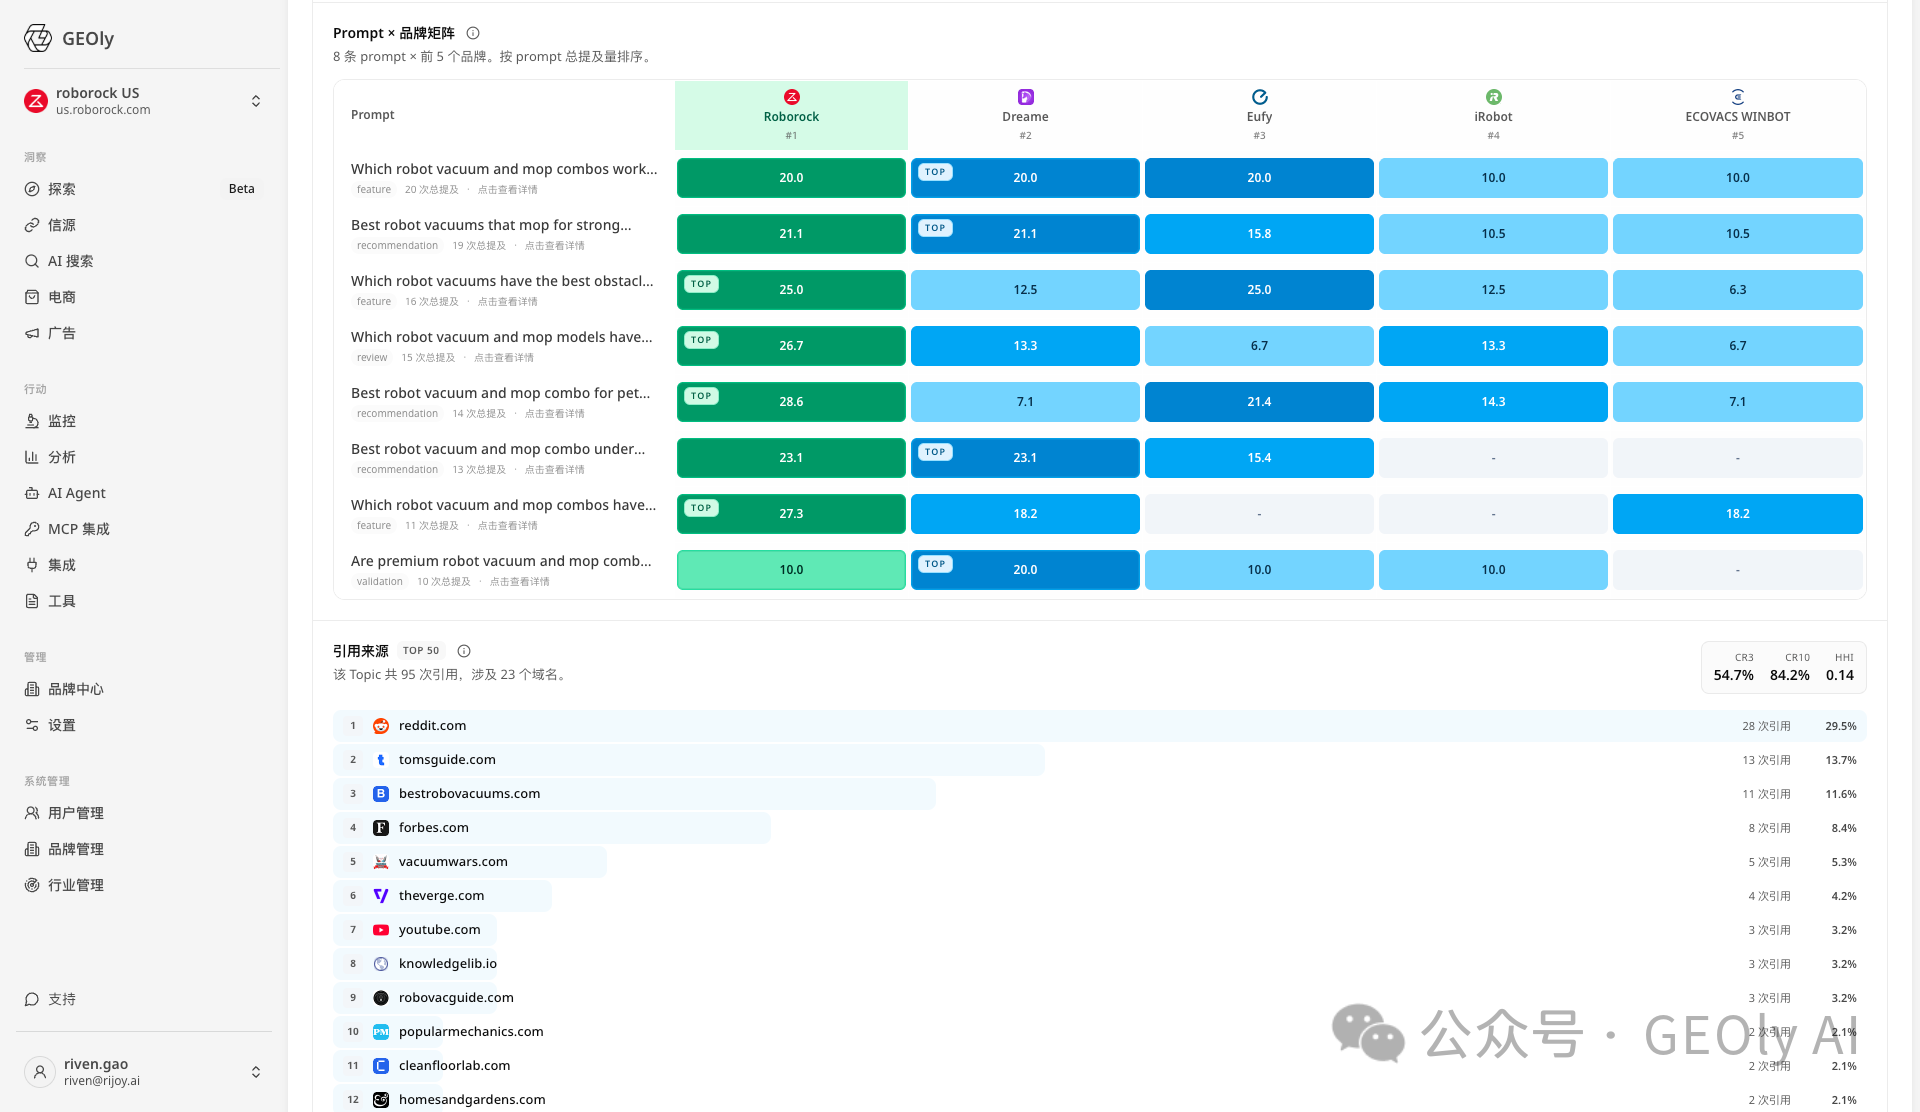Click the youtube.com favicon
1920x1112 pixels.
[x=381, y=930]
